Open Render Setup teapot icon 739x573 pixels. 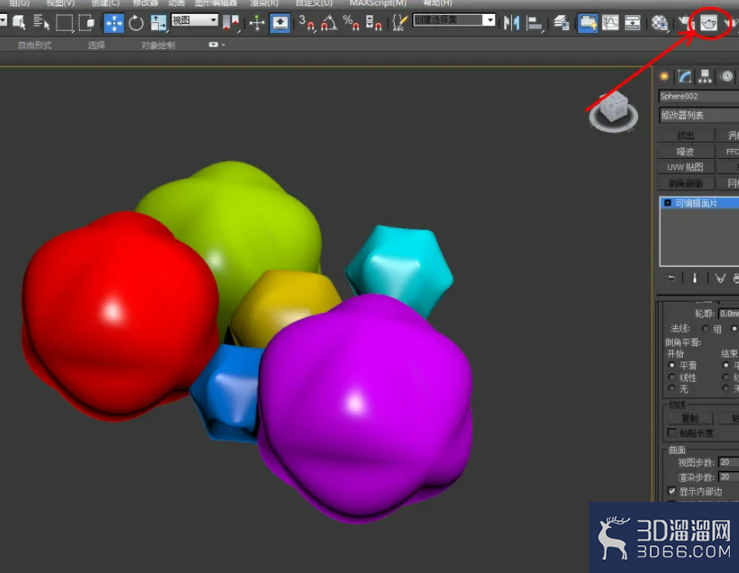(686, 22)
